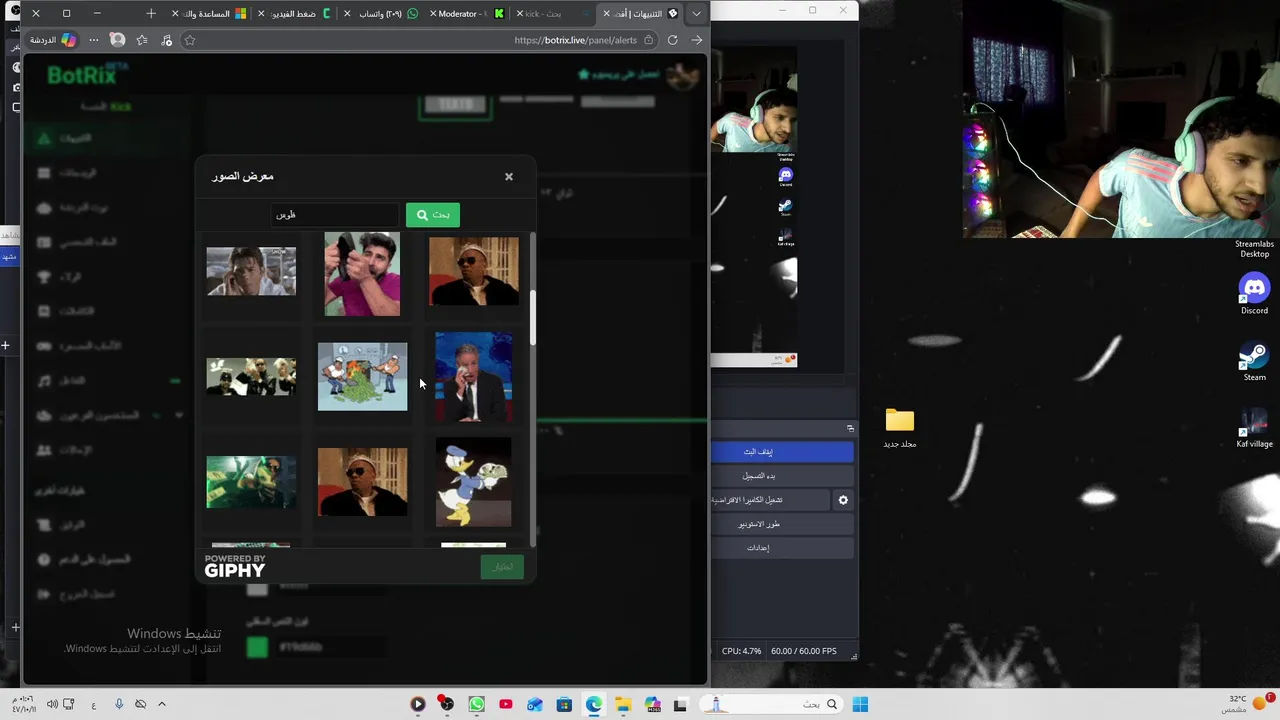
Task: Select the new folder on desktop
Action: 900,428
